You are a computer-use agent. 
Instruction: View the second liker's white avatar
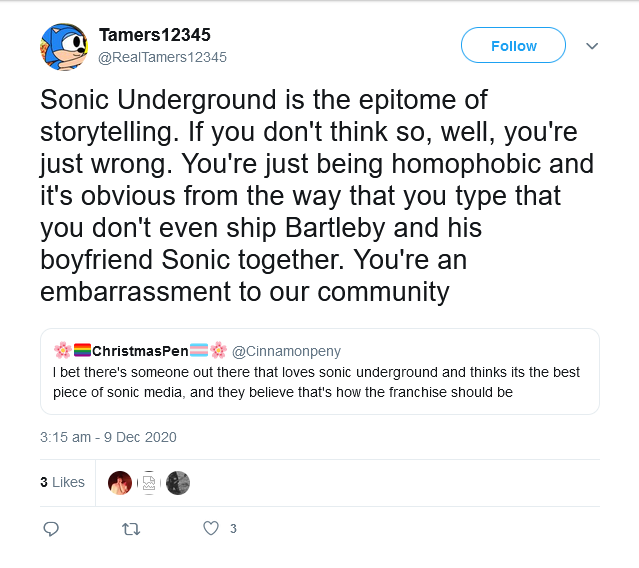pyautogui.click(x=149, y=483)
